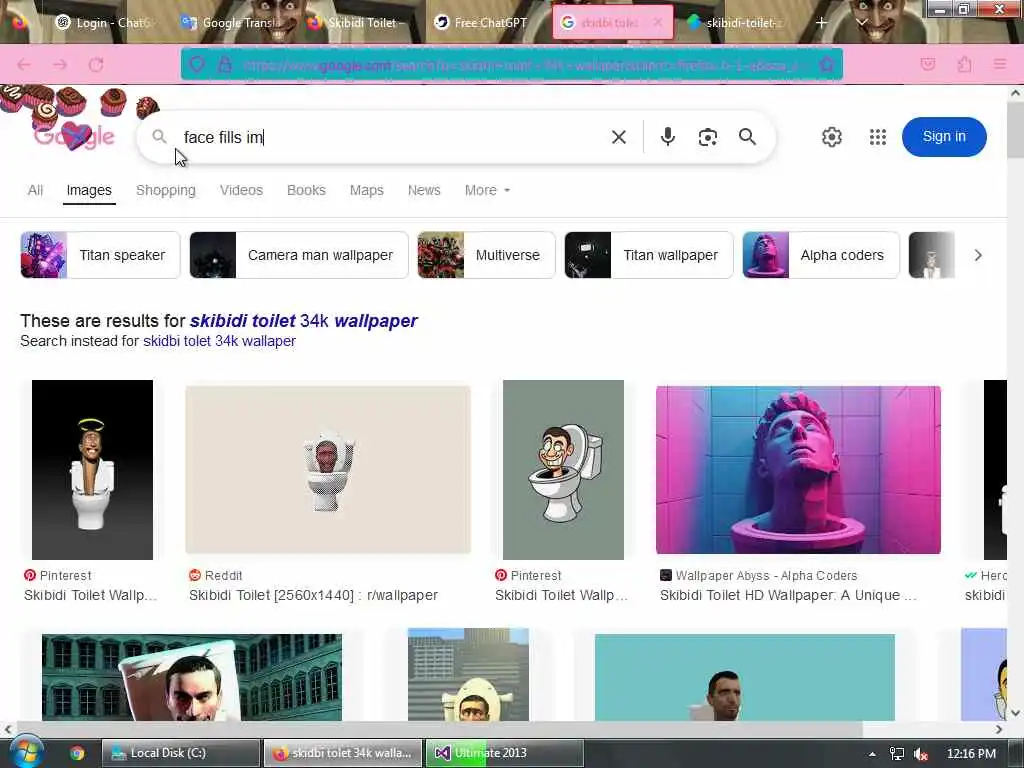Click the Google Valentine's doodle logo
The height and width of the screenshot is (768, 1024).
(73, 136)
